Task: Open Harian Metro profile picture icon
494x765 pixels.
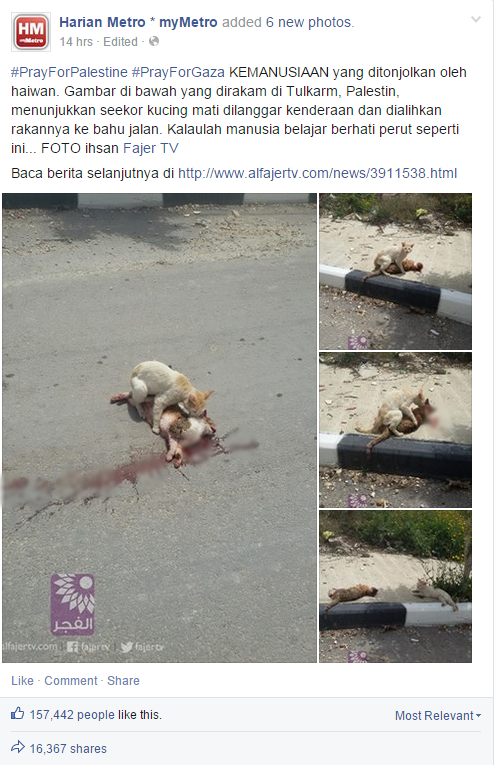Action: click(x=31, y=32)
